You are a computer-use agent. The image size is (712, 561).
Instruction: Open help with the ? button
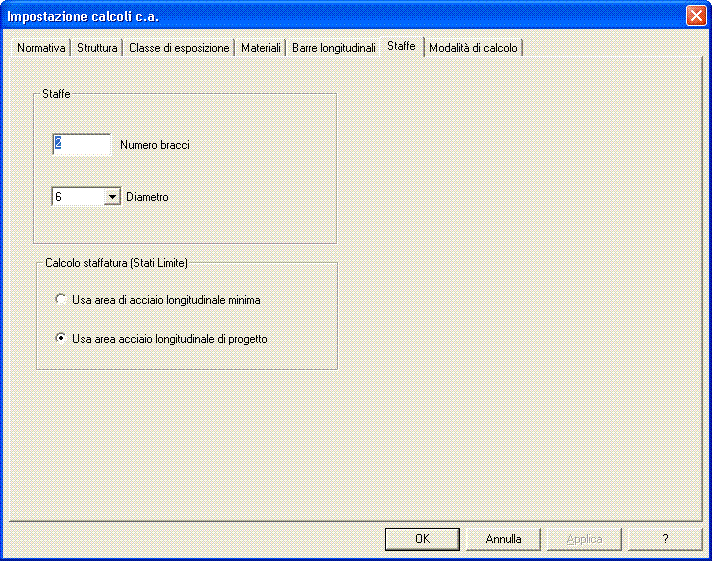(665, 538)
